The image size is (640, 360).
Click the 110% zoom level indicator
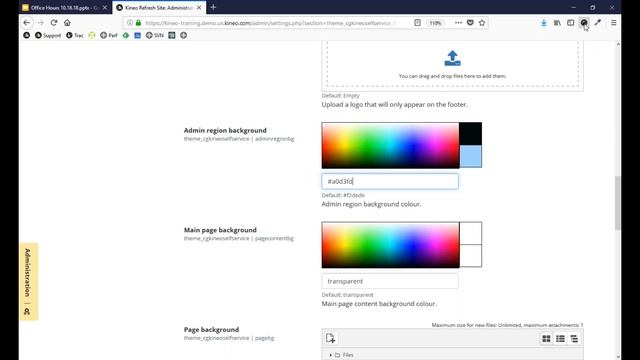(x=435, y=23)
